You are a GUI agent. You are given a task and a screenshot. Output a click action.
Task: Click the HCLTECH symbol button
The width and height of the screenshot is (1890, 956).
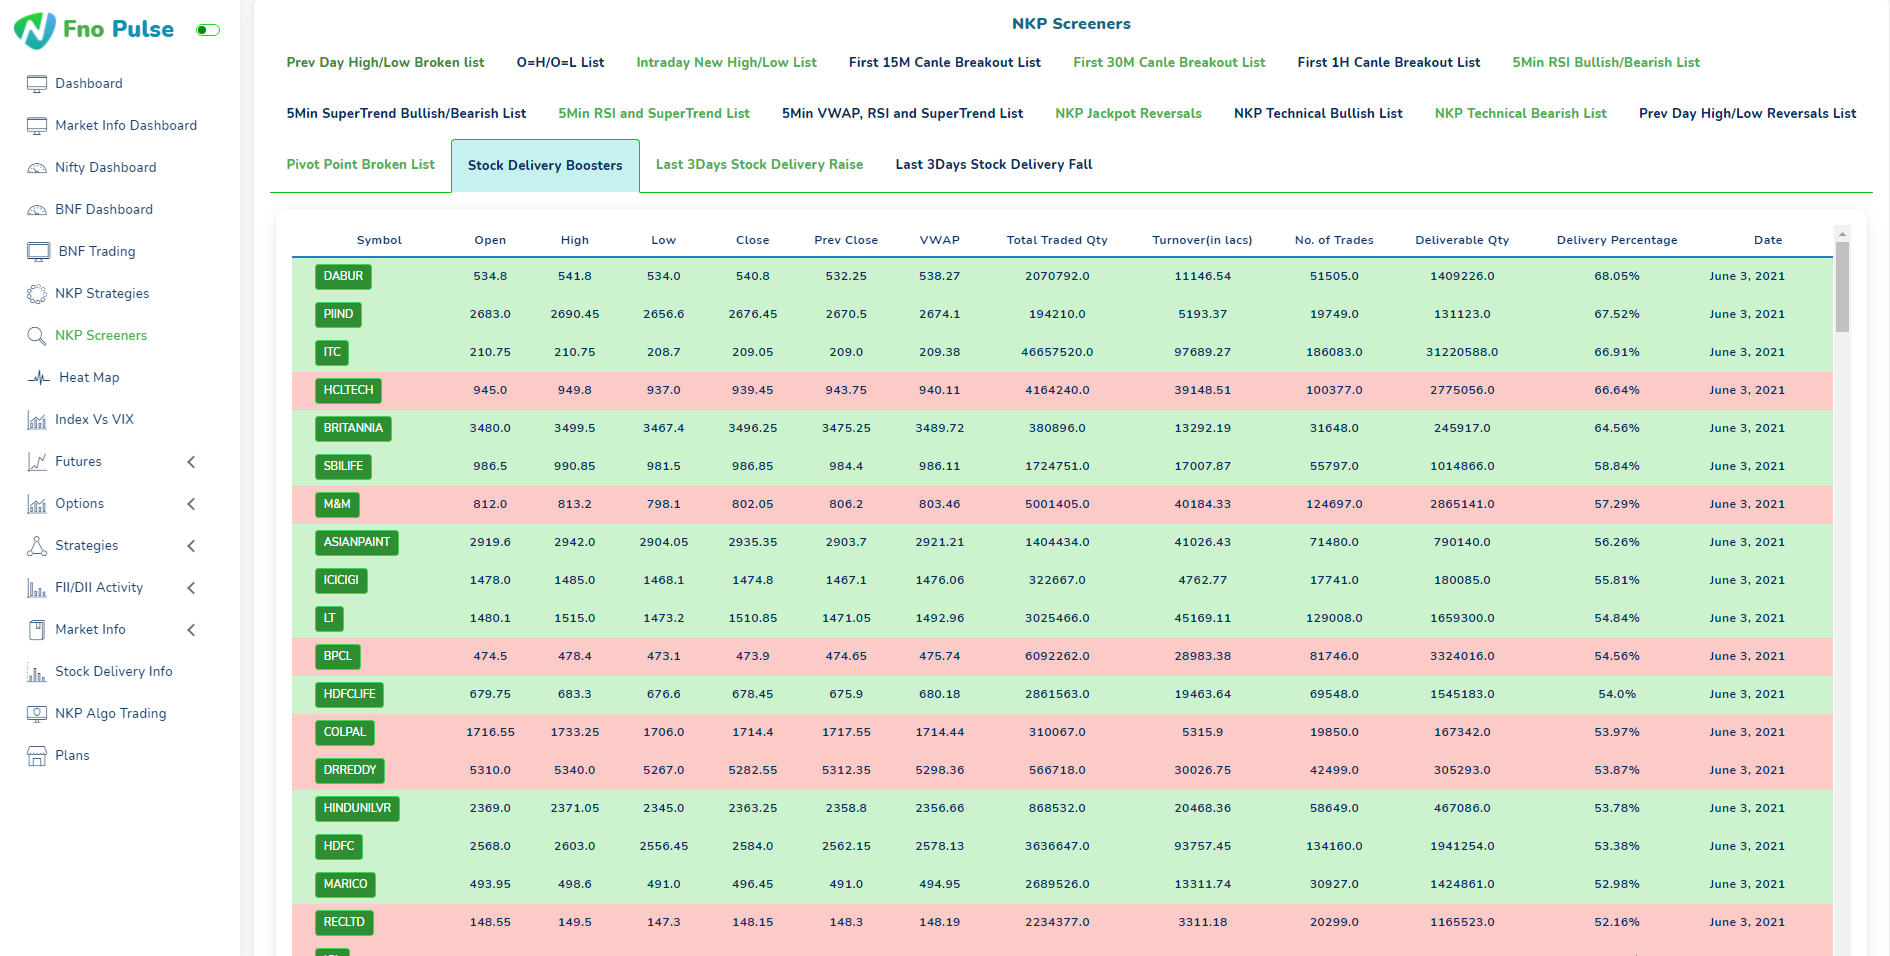[348, 390]
